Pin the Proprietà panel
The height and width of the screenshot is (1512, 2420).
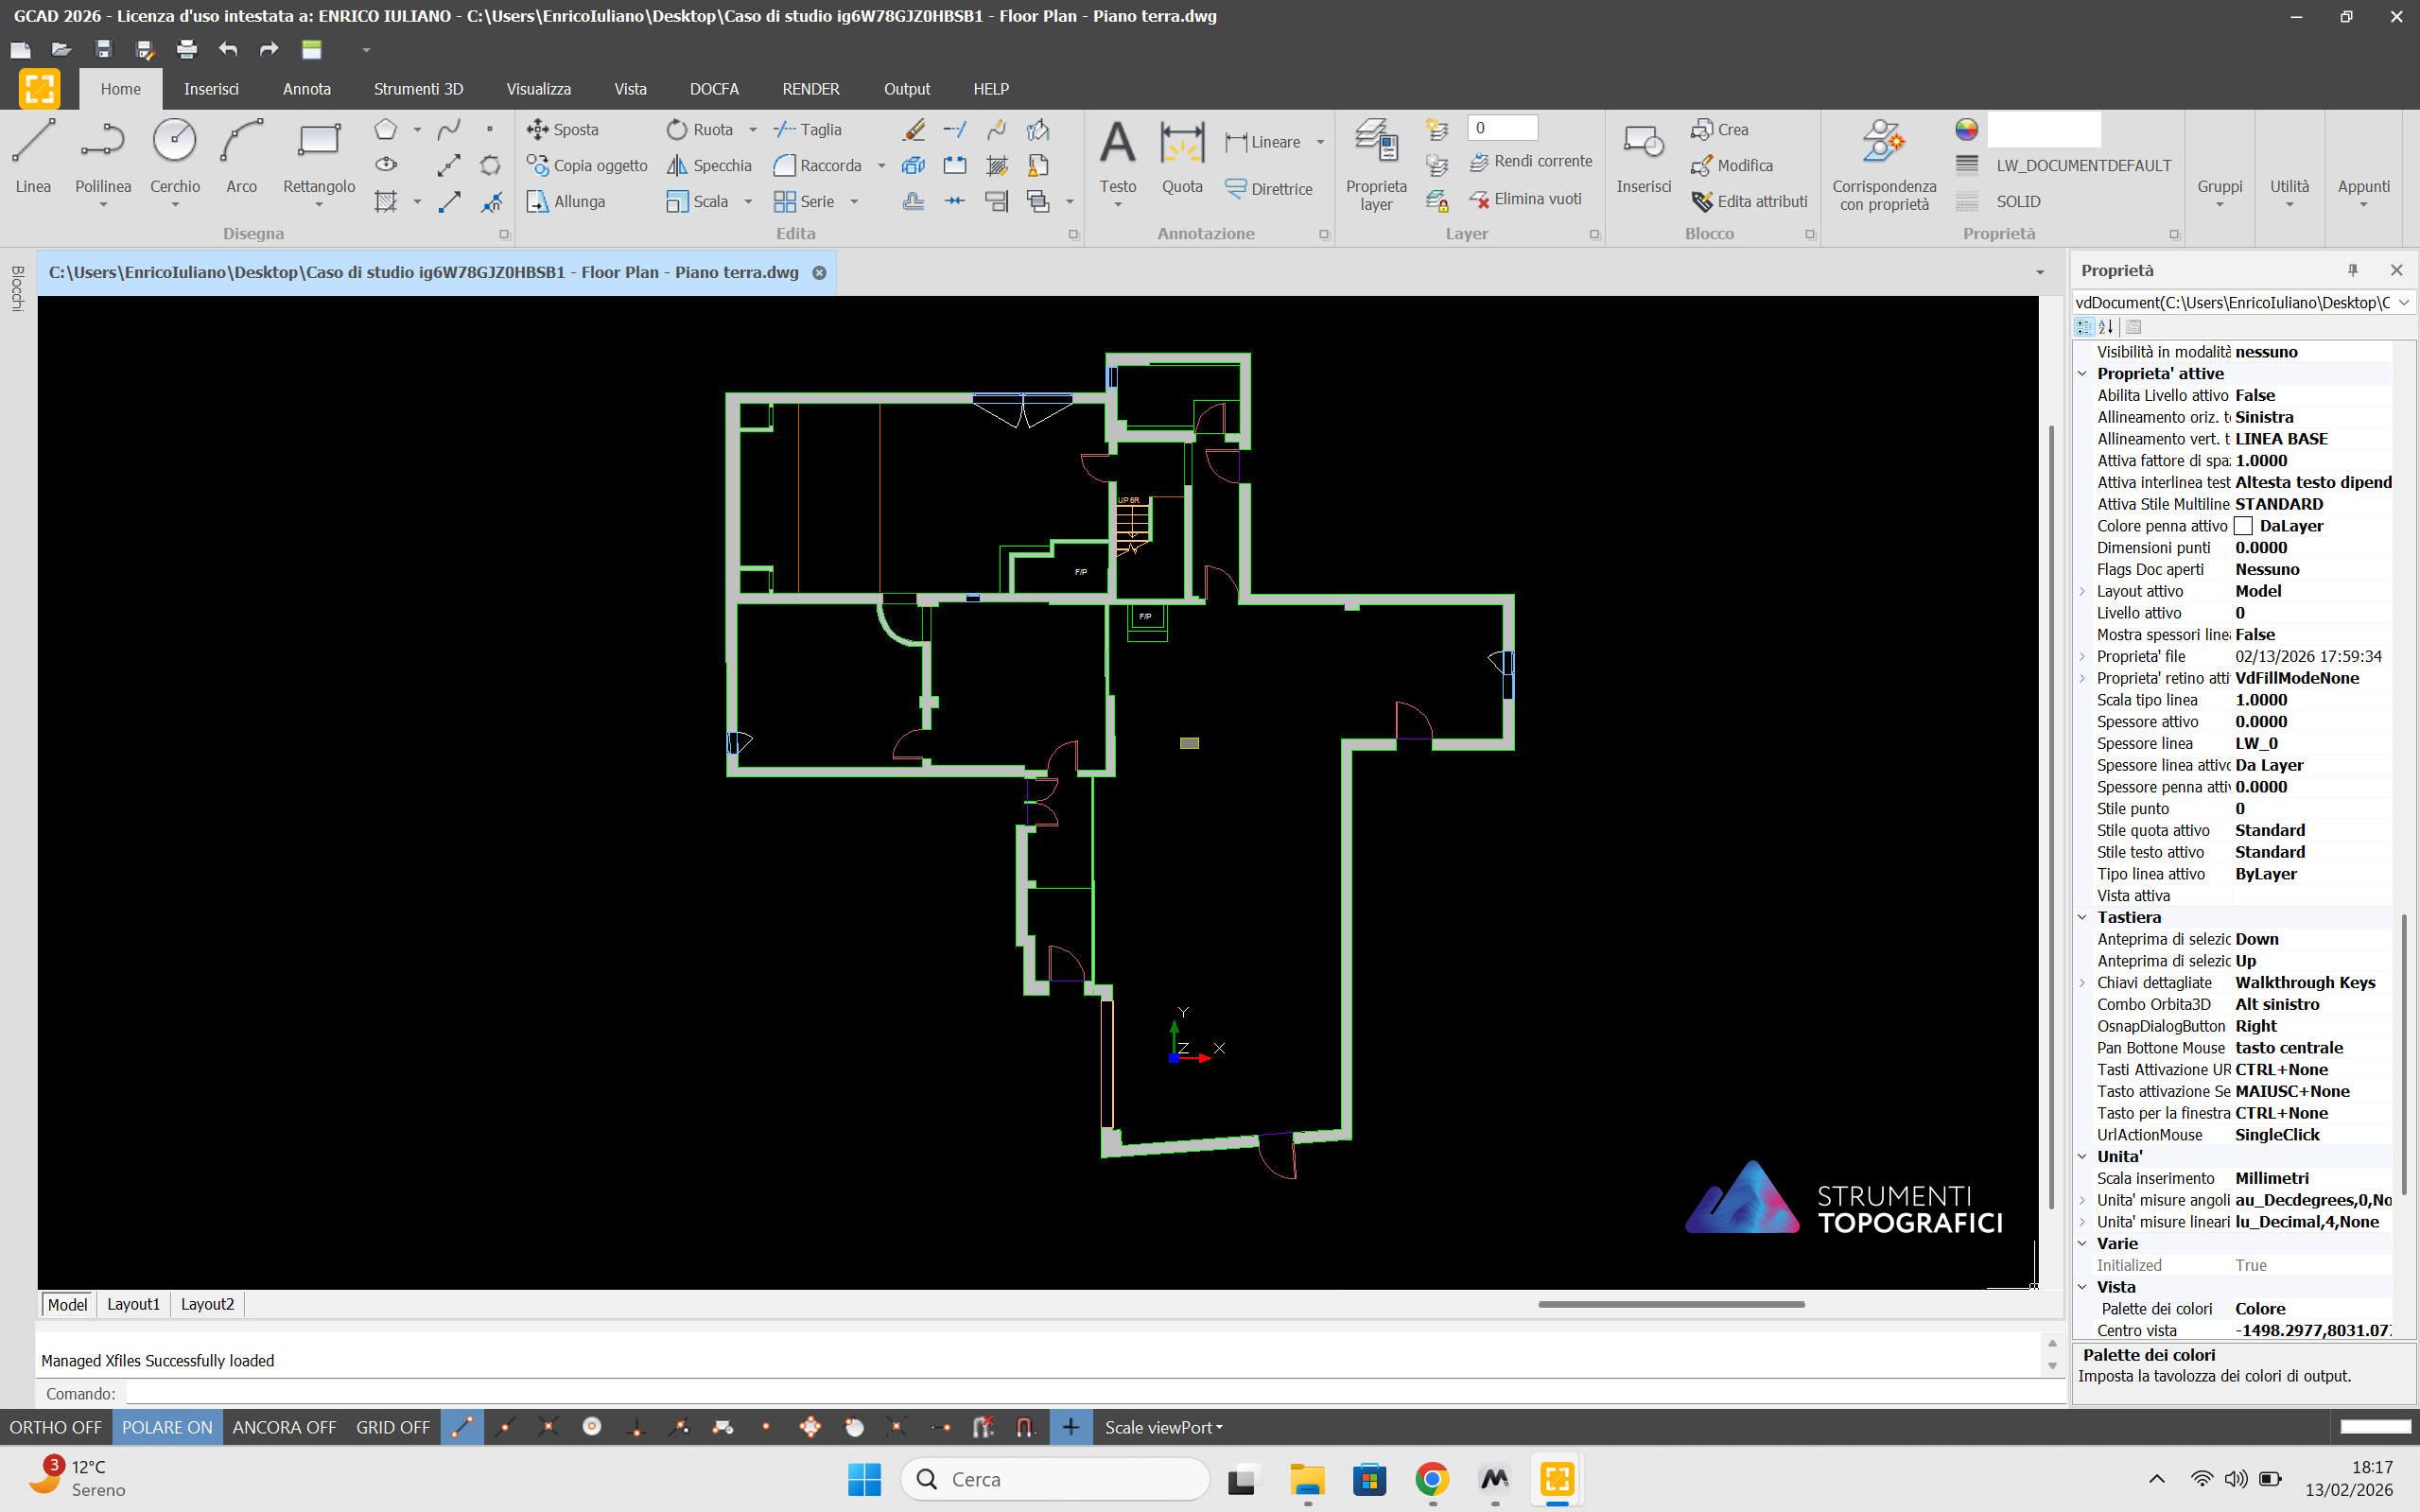click(x=2352, y=270)
